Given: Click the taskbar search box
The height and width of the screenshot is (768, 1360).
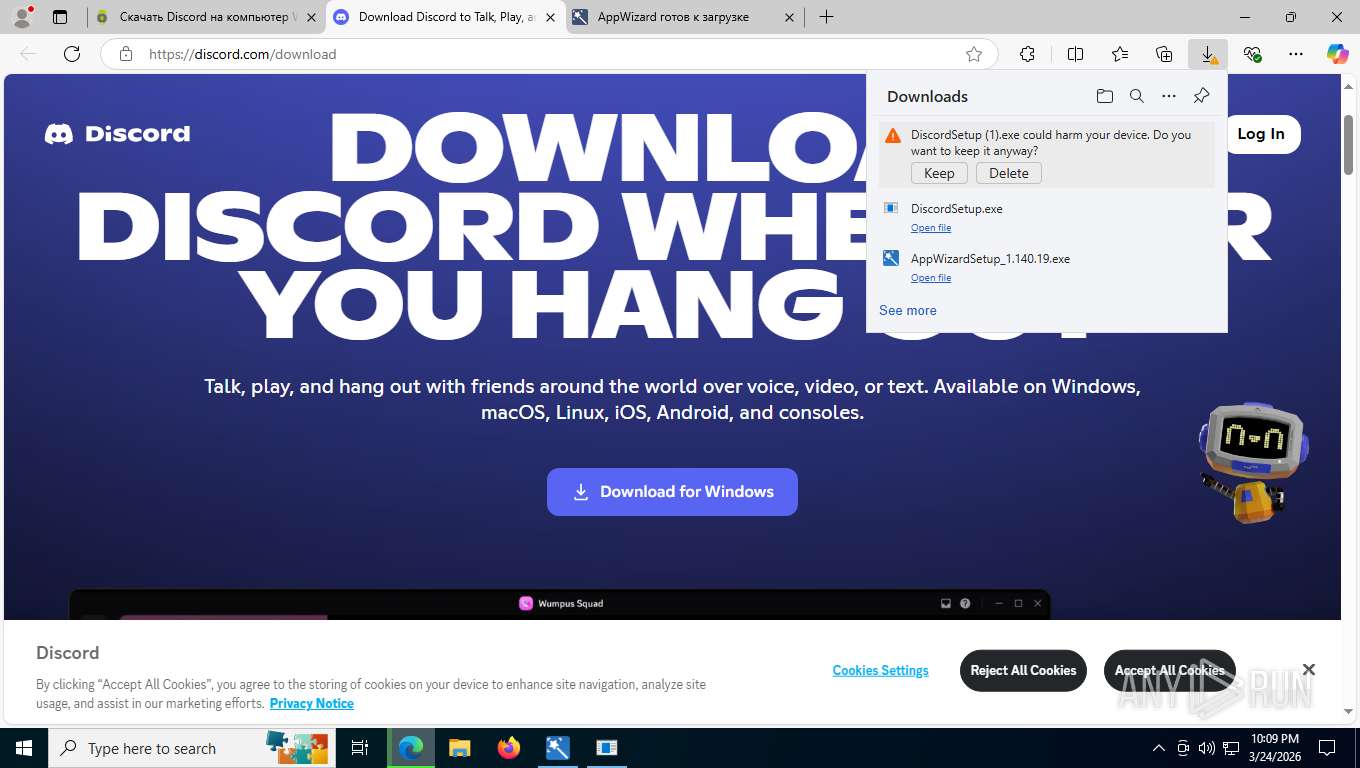Looking at the screenshot, I should 192,748.
